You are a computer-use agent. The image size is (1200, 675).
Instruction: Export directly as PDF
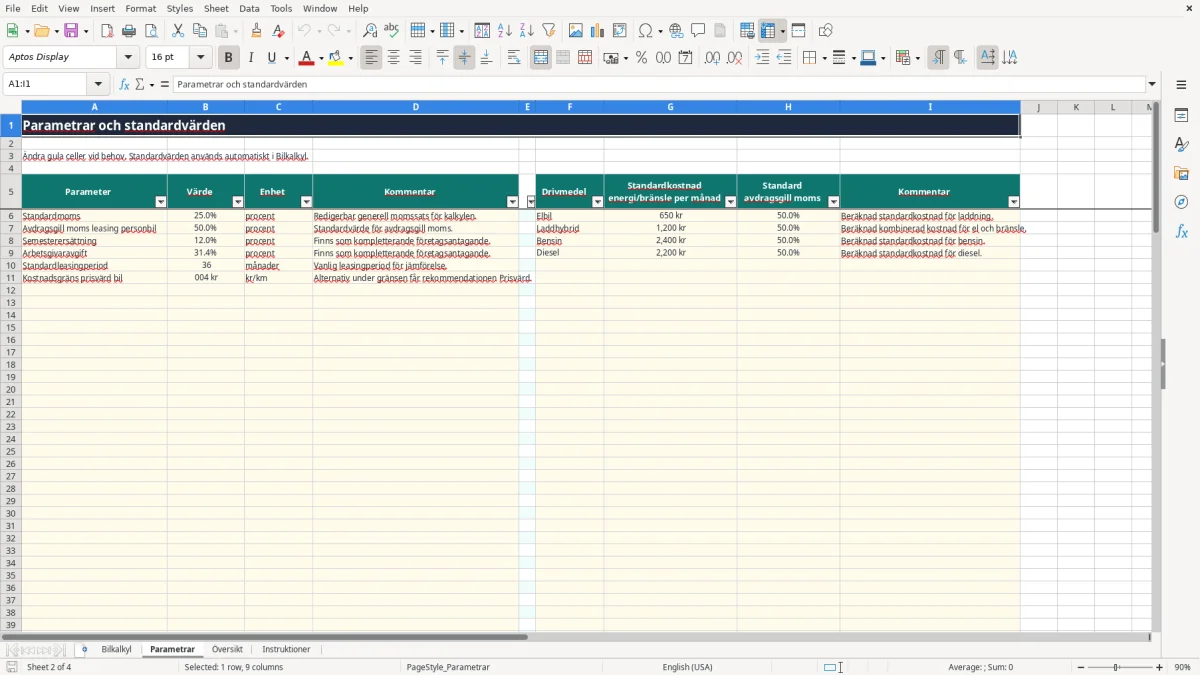point(107,31)
